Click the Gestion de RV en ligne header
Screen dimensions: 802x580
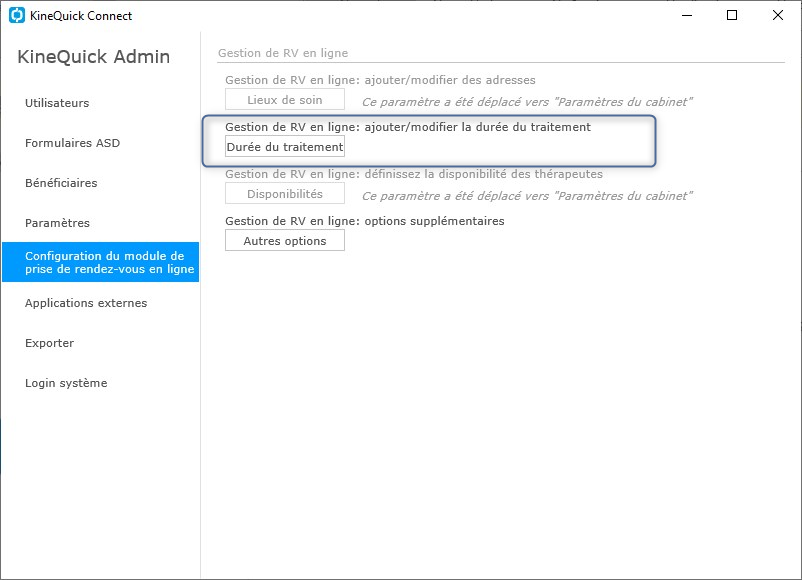[x=283, y=53]
